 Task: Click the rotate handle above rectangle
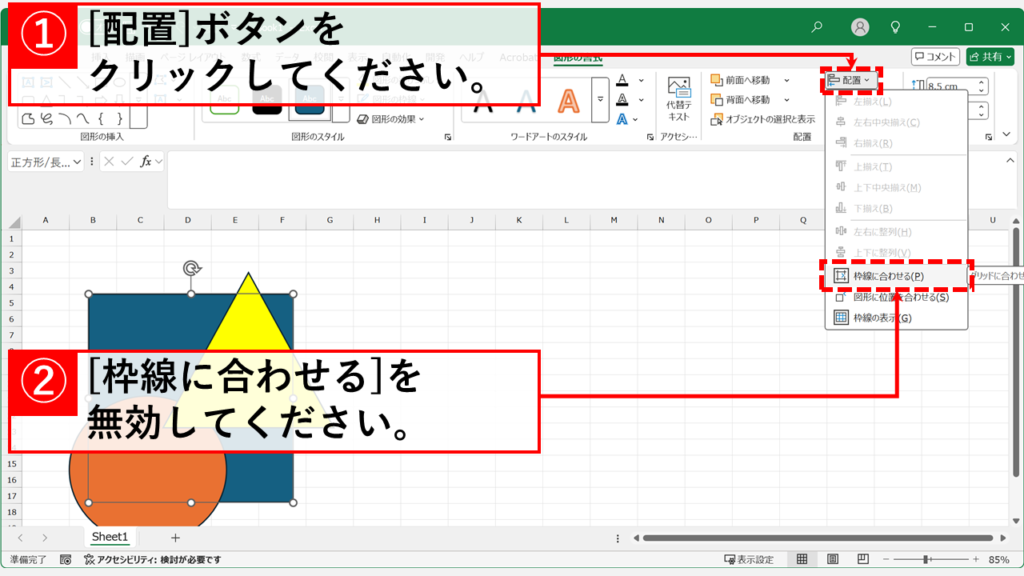191,268
